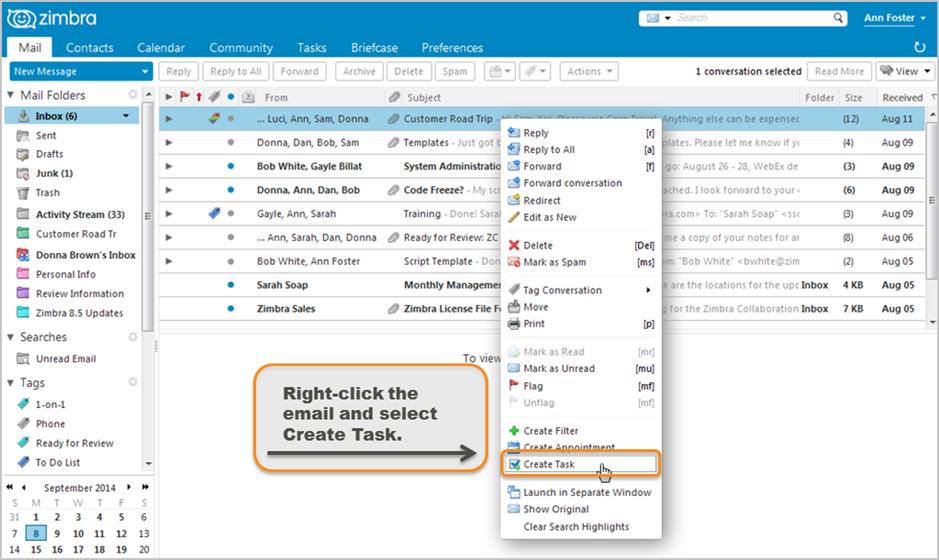The height and width of the screenshot is (560, 939).
Task: Choose Forward conversation from context menu
Action: click(x=573, y=183)
